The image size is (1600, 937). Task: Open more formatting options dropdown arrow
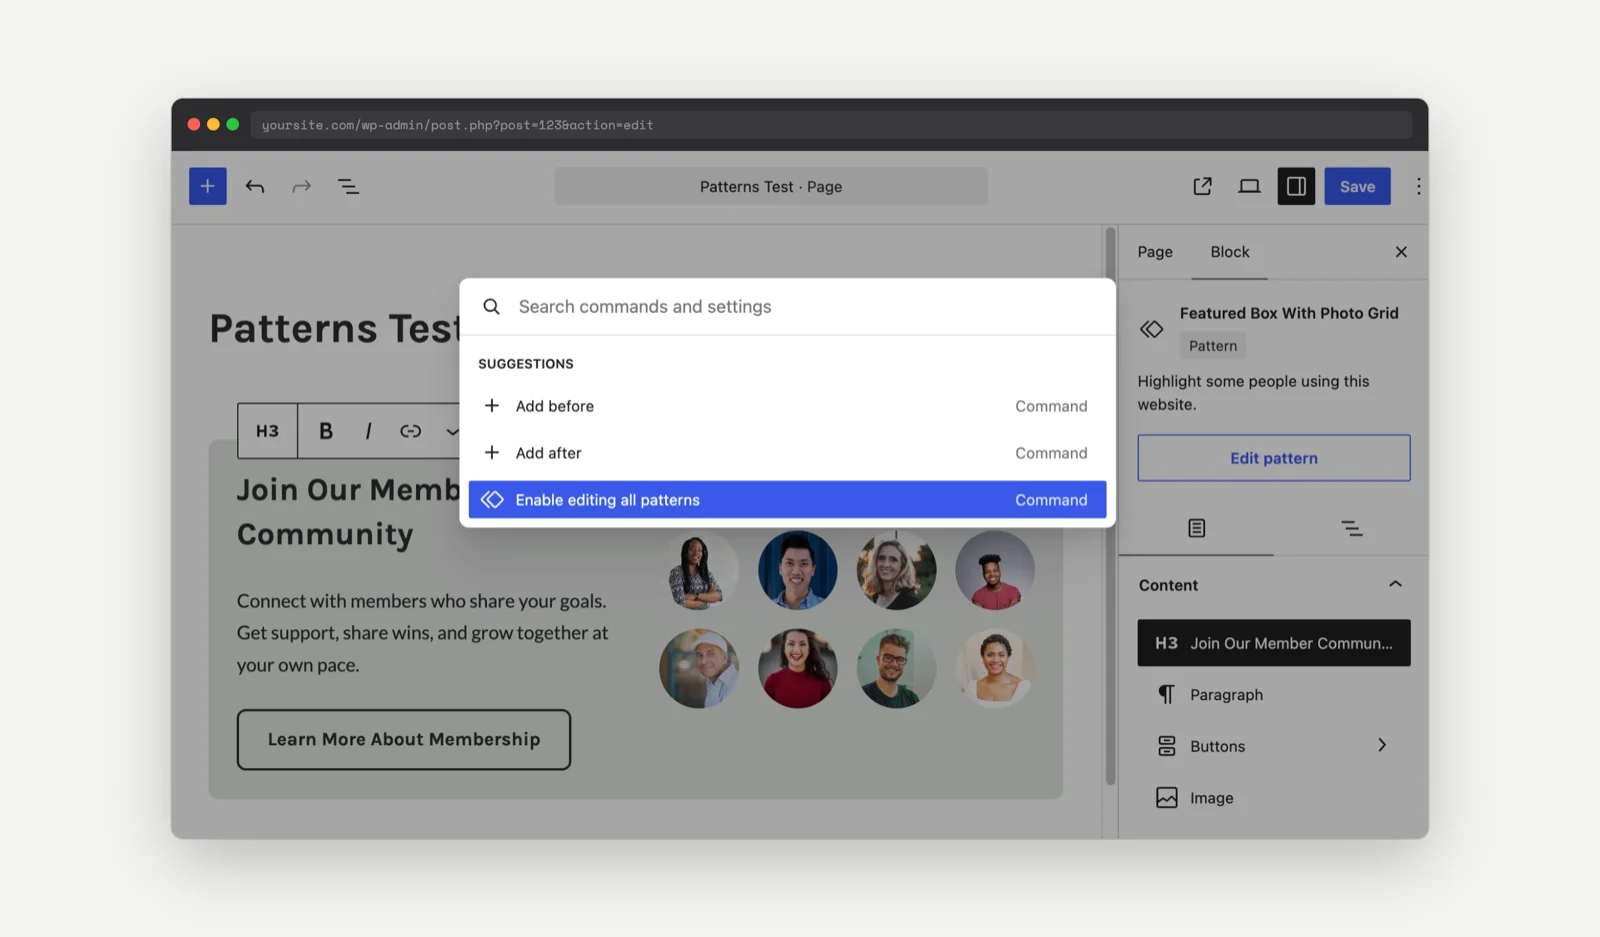(452, 431)
